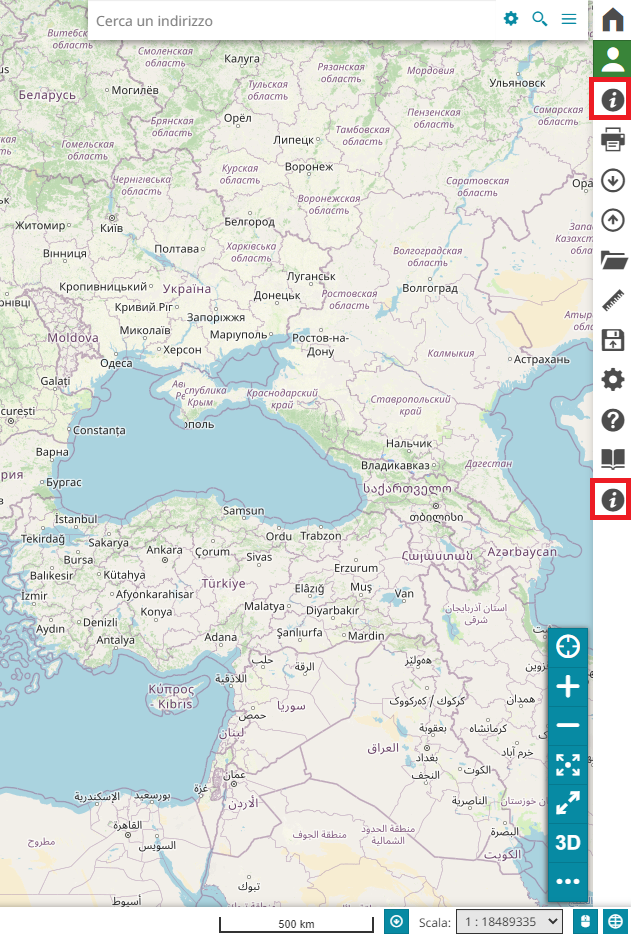631x937 pixels.
Task: Open the green user account icon
Action: point(612,59)
